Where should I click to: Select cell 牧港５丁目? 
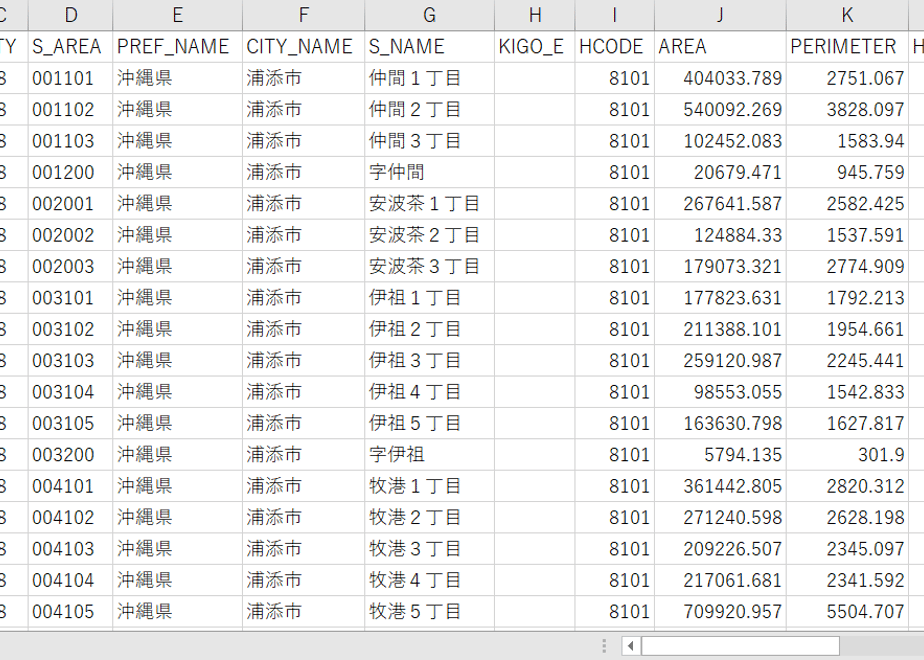tap(430, 612)
